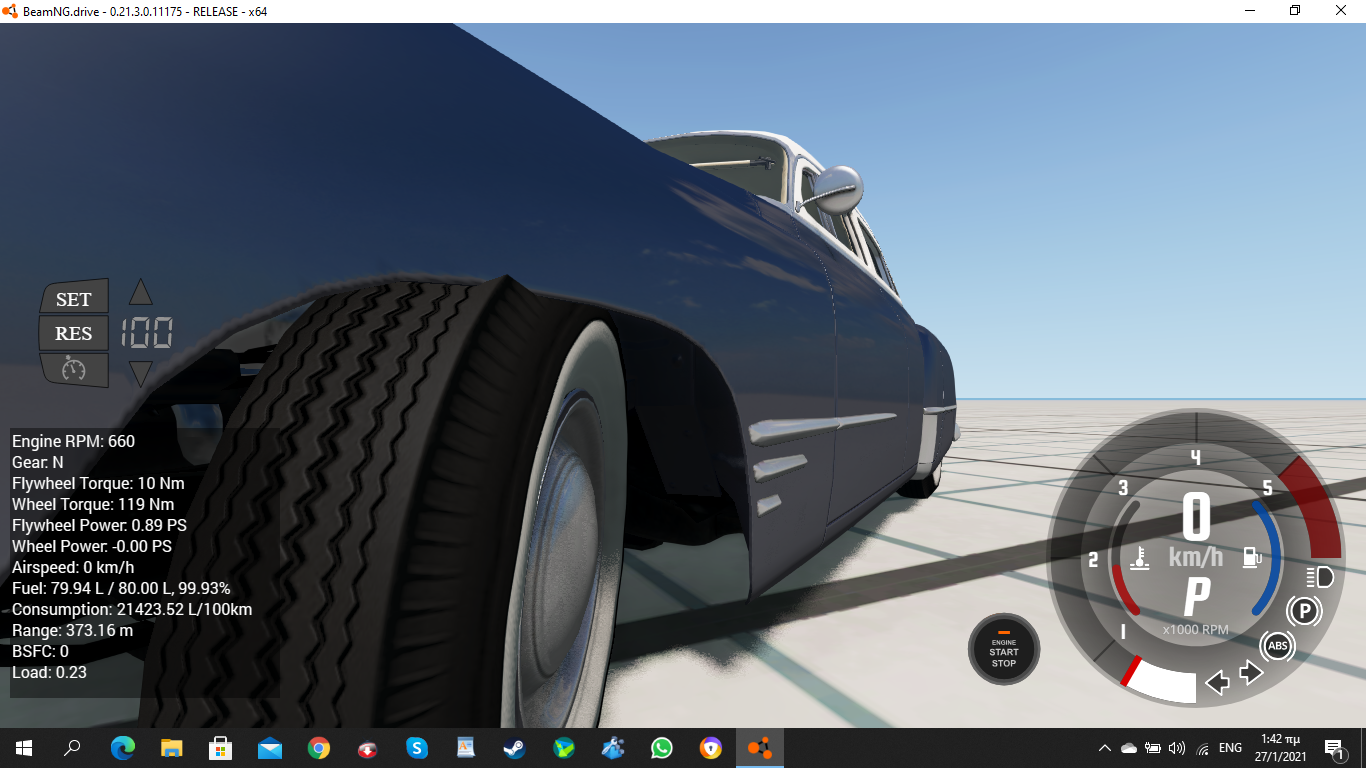1366x768 pixels.
Task: Click the BeamNG.drive title bar logo
Action: [x=11, y=11]
